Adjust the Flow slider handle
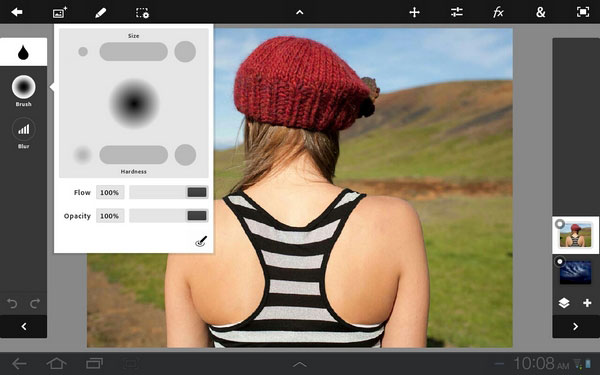The image size is (600, 375). click(x=197, y=192)
